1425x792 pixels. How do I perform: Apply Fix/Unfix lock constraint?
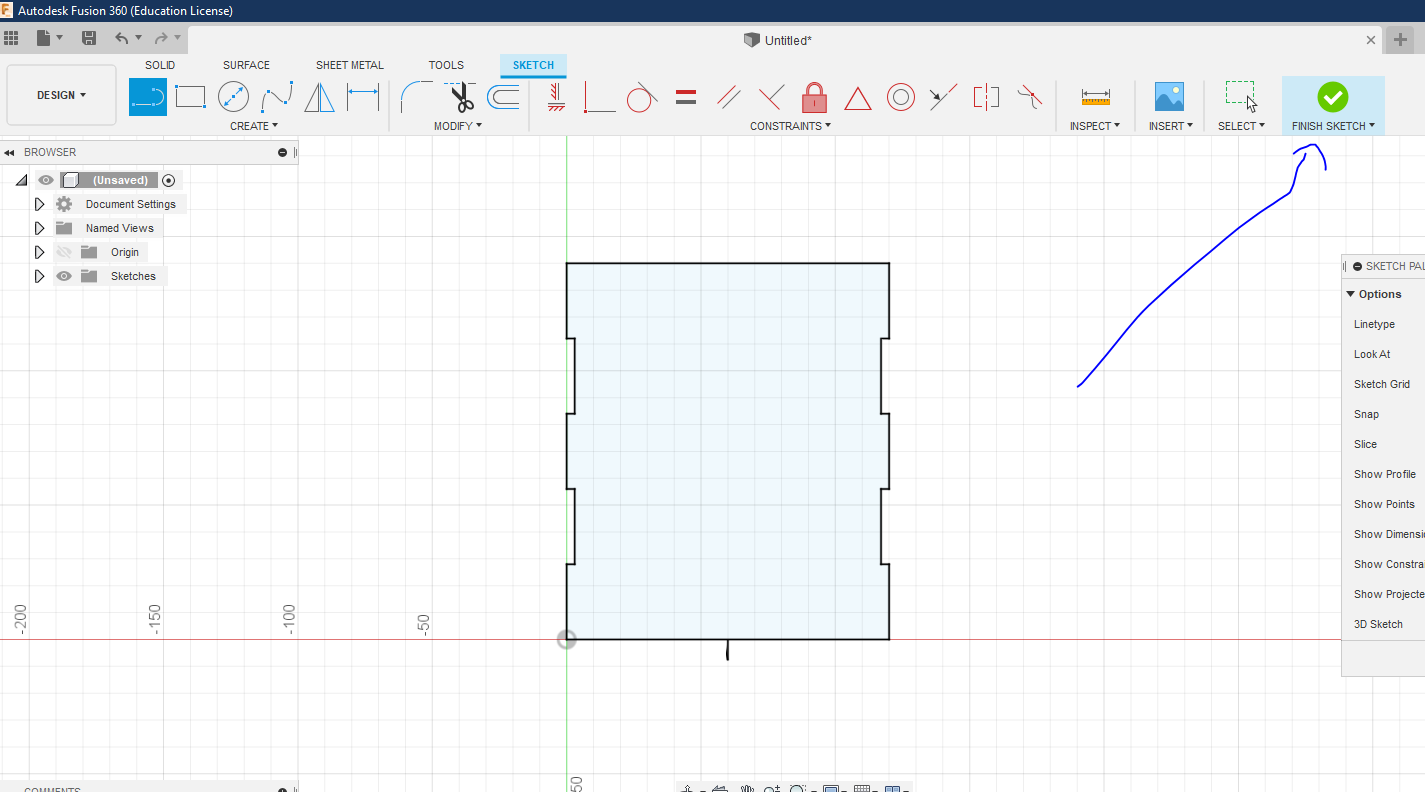pyautogui.click(x=815, y=97)
